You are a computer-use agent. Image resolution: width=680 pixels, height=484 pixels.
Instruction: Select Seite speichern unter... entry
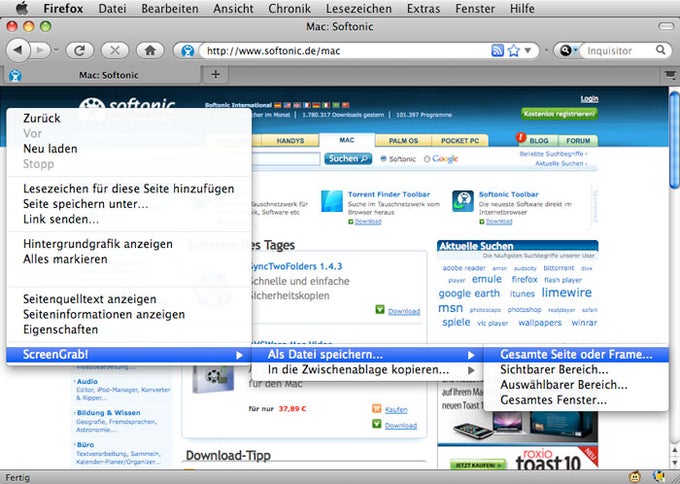click(129, 204)
